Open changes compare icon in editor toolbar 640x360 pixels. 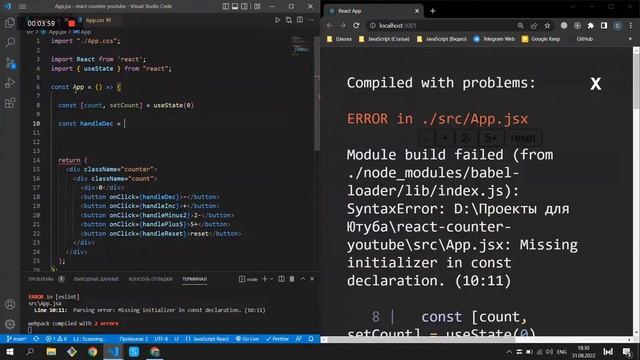point(289,20)
